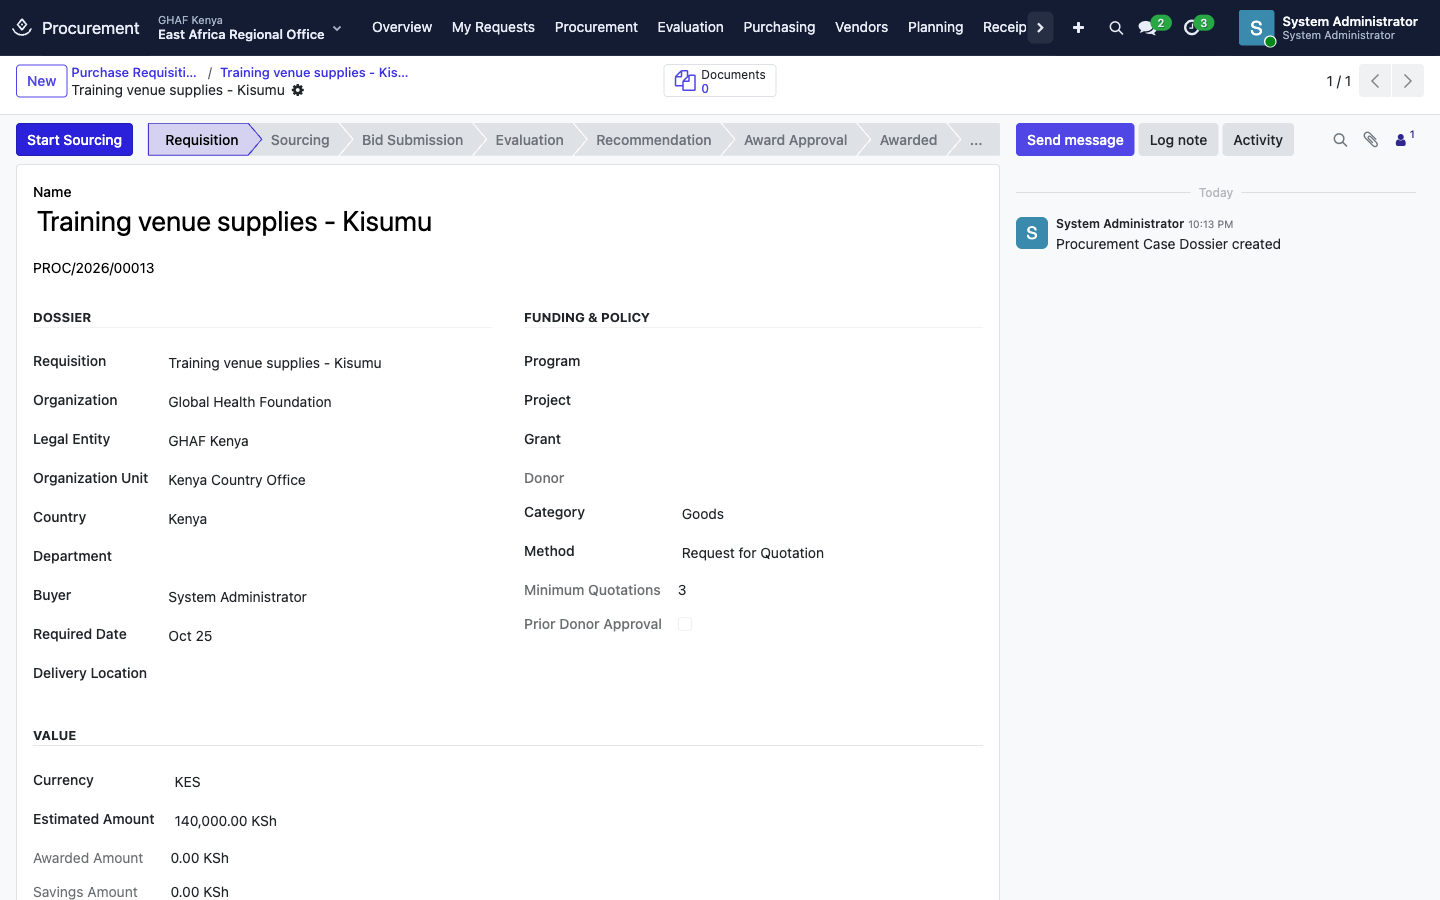The width and height of the screenshot is (1440, 900).
Task: Toggle the Prior Donor Approval checkbox
Action: pyautogui.click(x=685, y=624)
